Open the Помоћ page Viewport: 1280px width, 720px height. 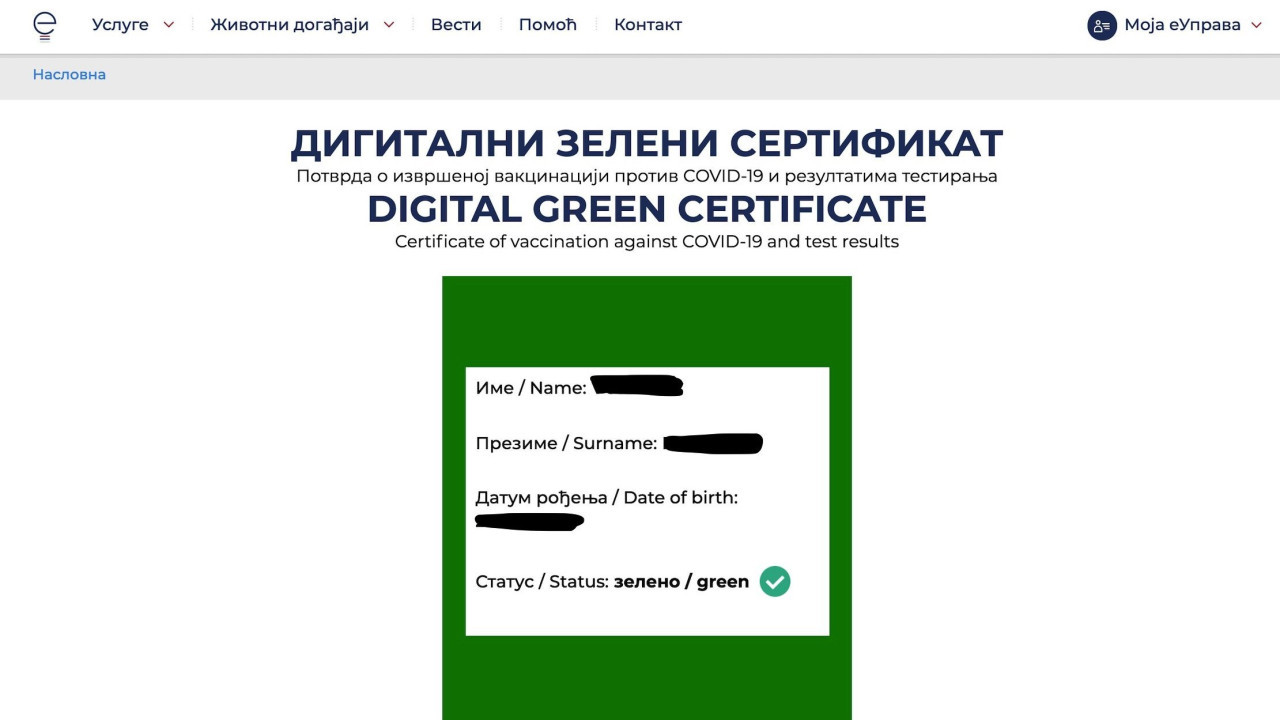(x=547, y=25)
